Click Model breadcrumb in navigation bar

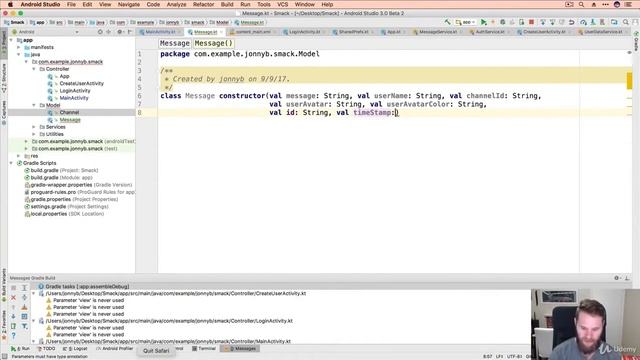[x=219, y=22]
